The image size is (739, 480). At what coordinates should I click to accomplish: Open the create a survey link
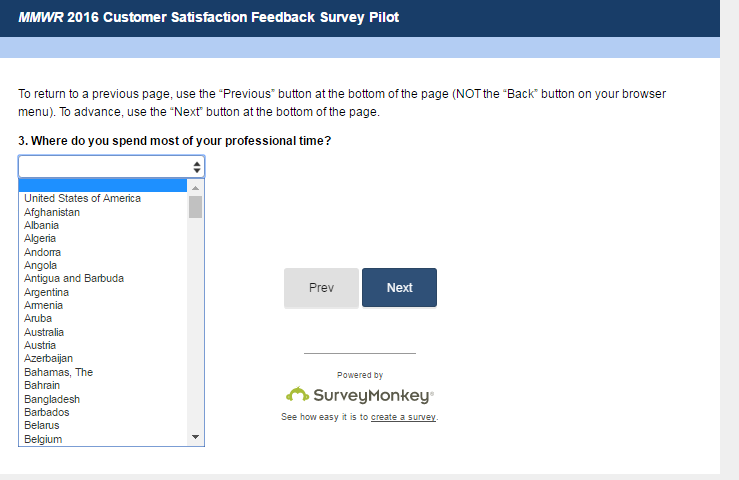click(x=403, y=417)
